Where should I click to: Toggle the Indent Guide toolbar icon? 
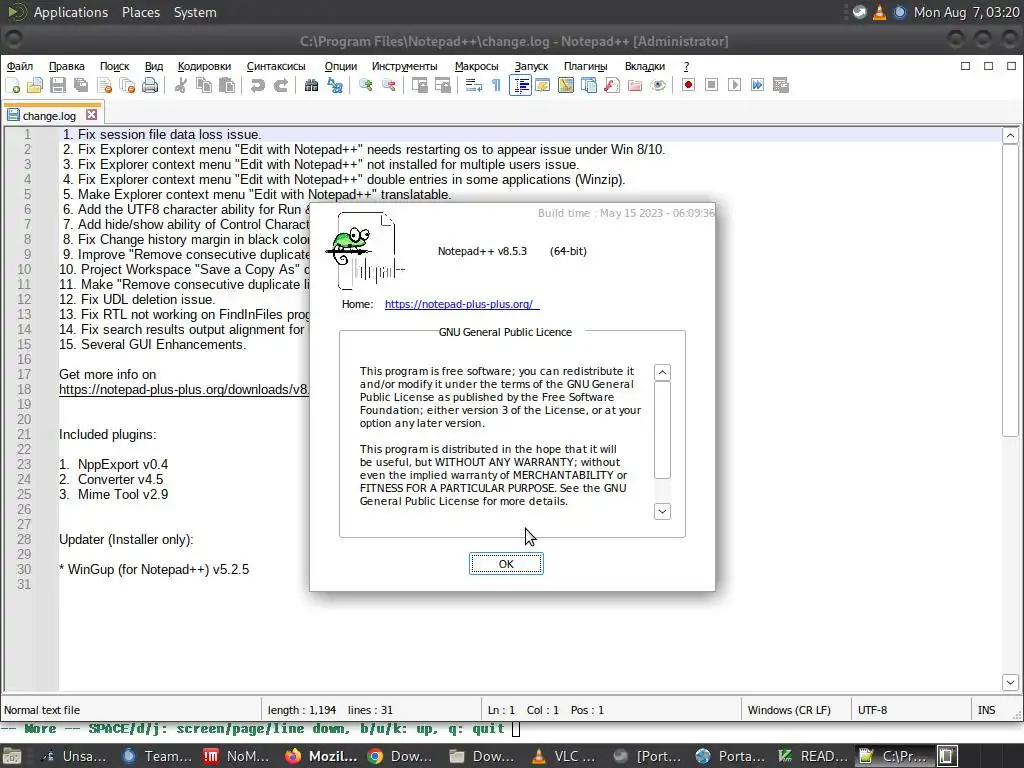(520, 85)
